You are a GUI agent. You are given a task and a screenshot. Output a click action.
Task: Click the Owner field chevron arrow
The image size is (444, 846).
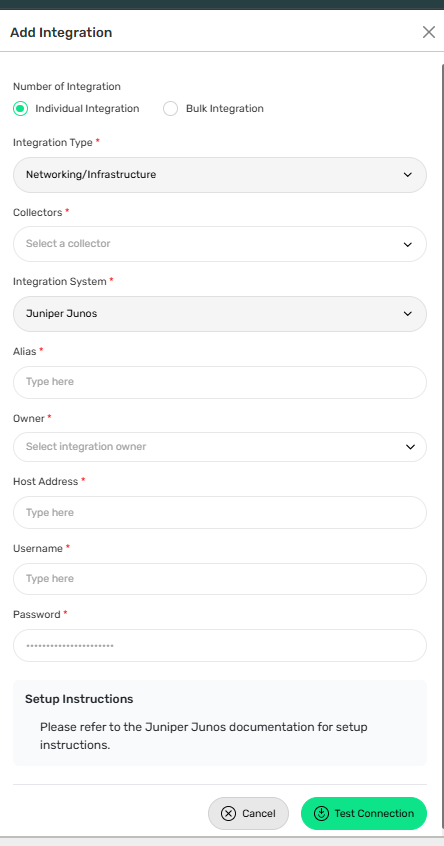tap(410, 447)
